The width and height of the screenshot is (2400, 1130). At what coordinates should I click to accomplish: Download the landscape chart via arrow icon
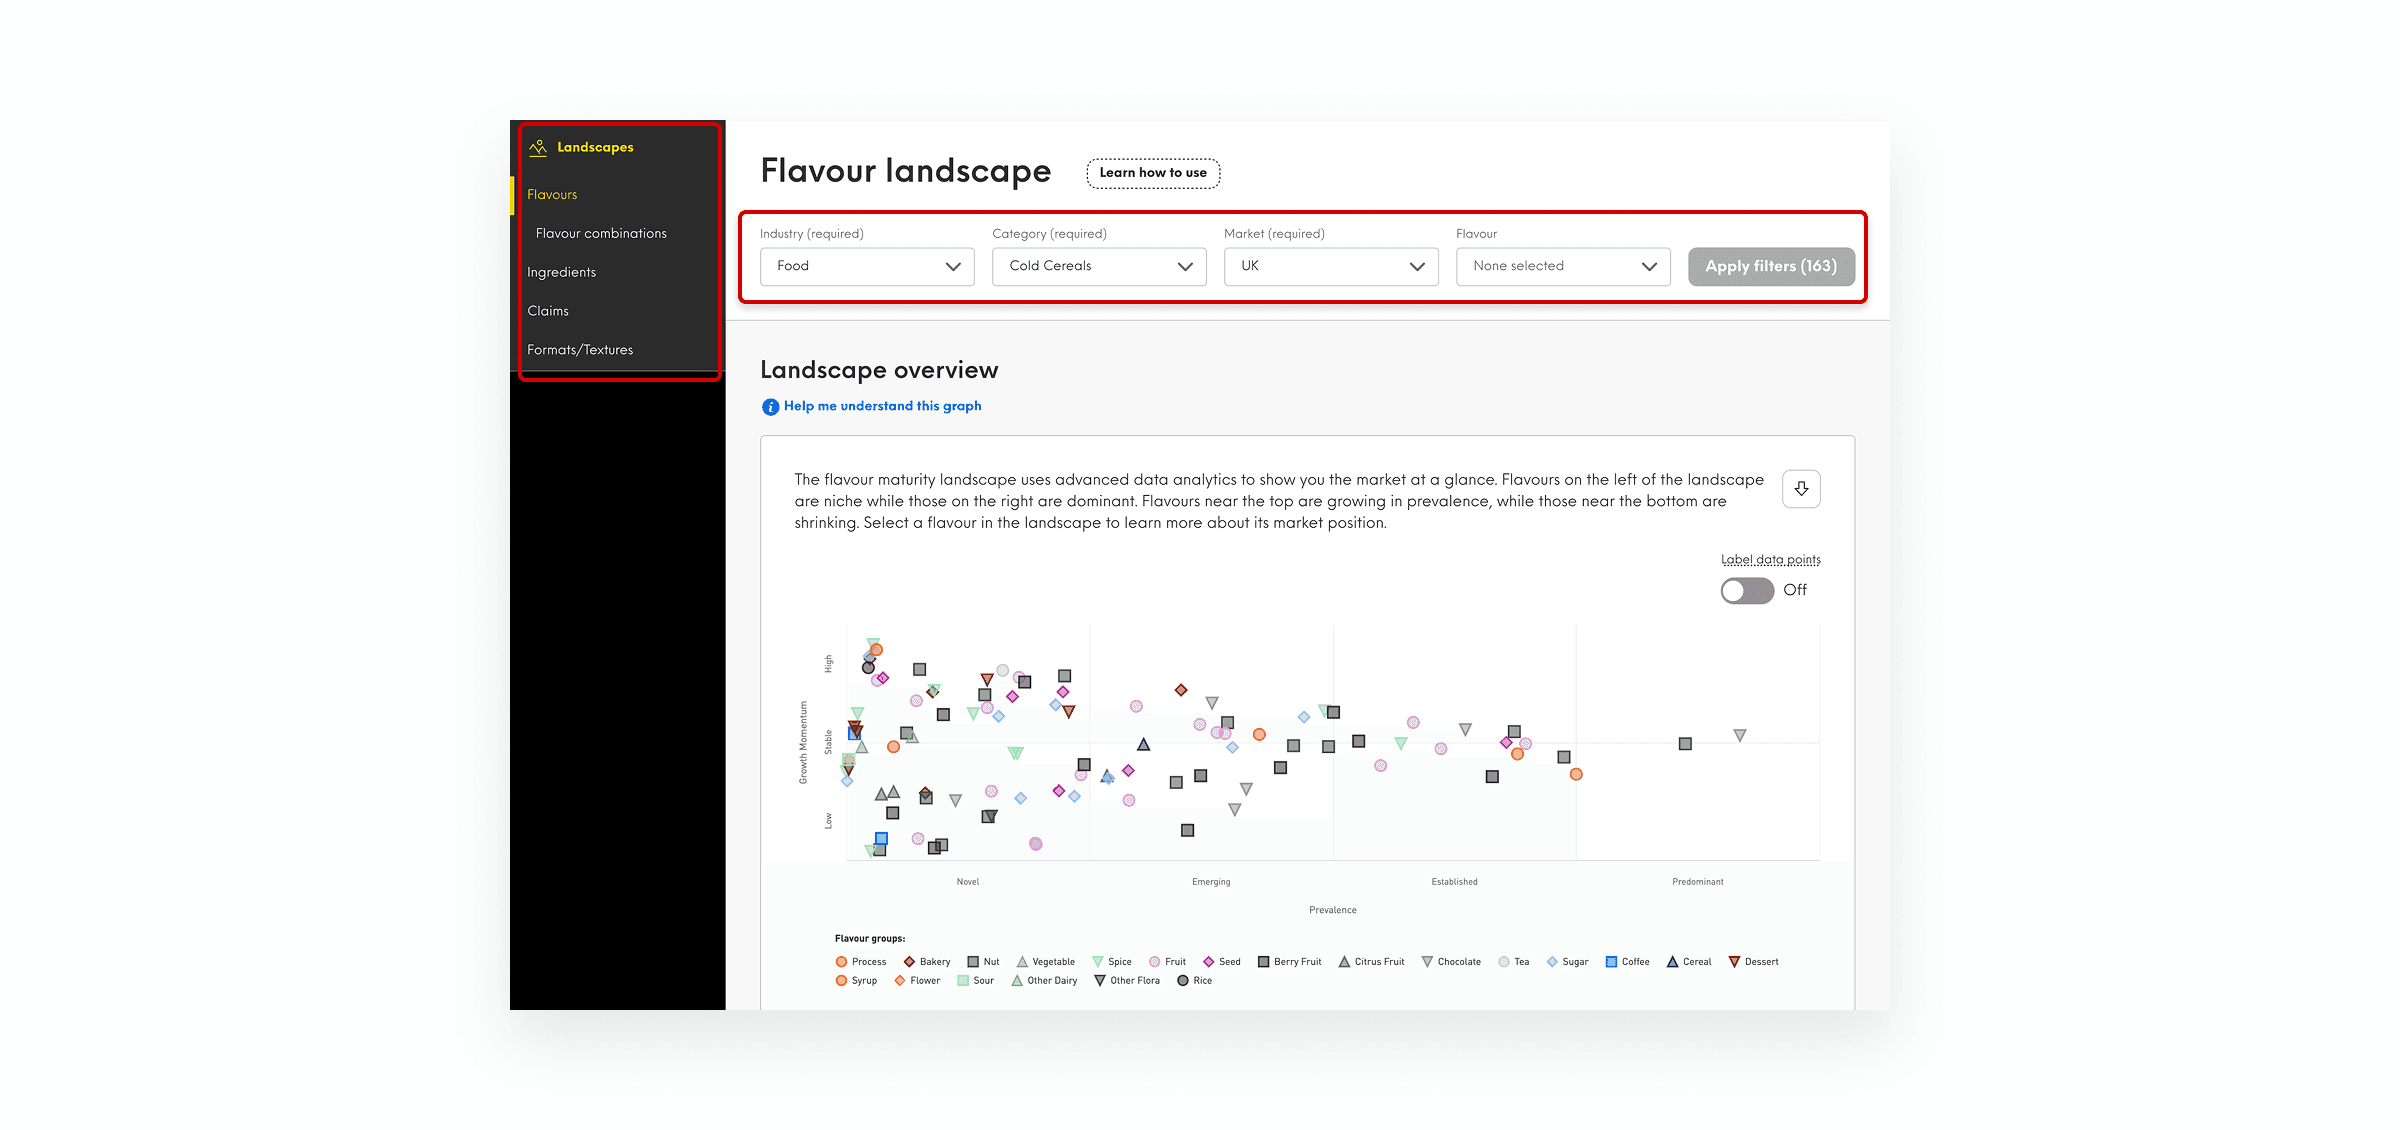coord(1801,489)
